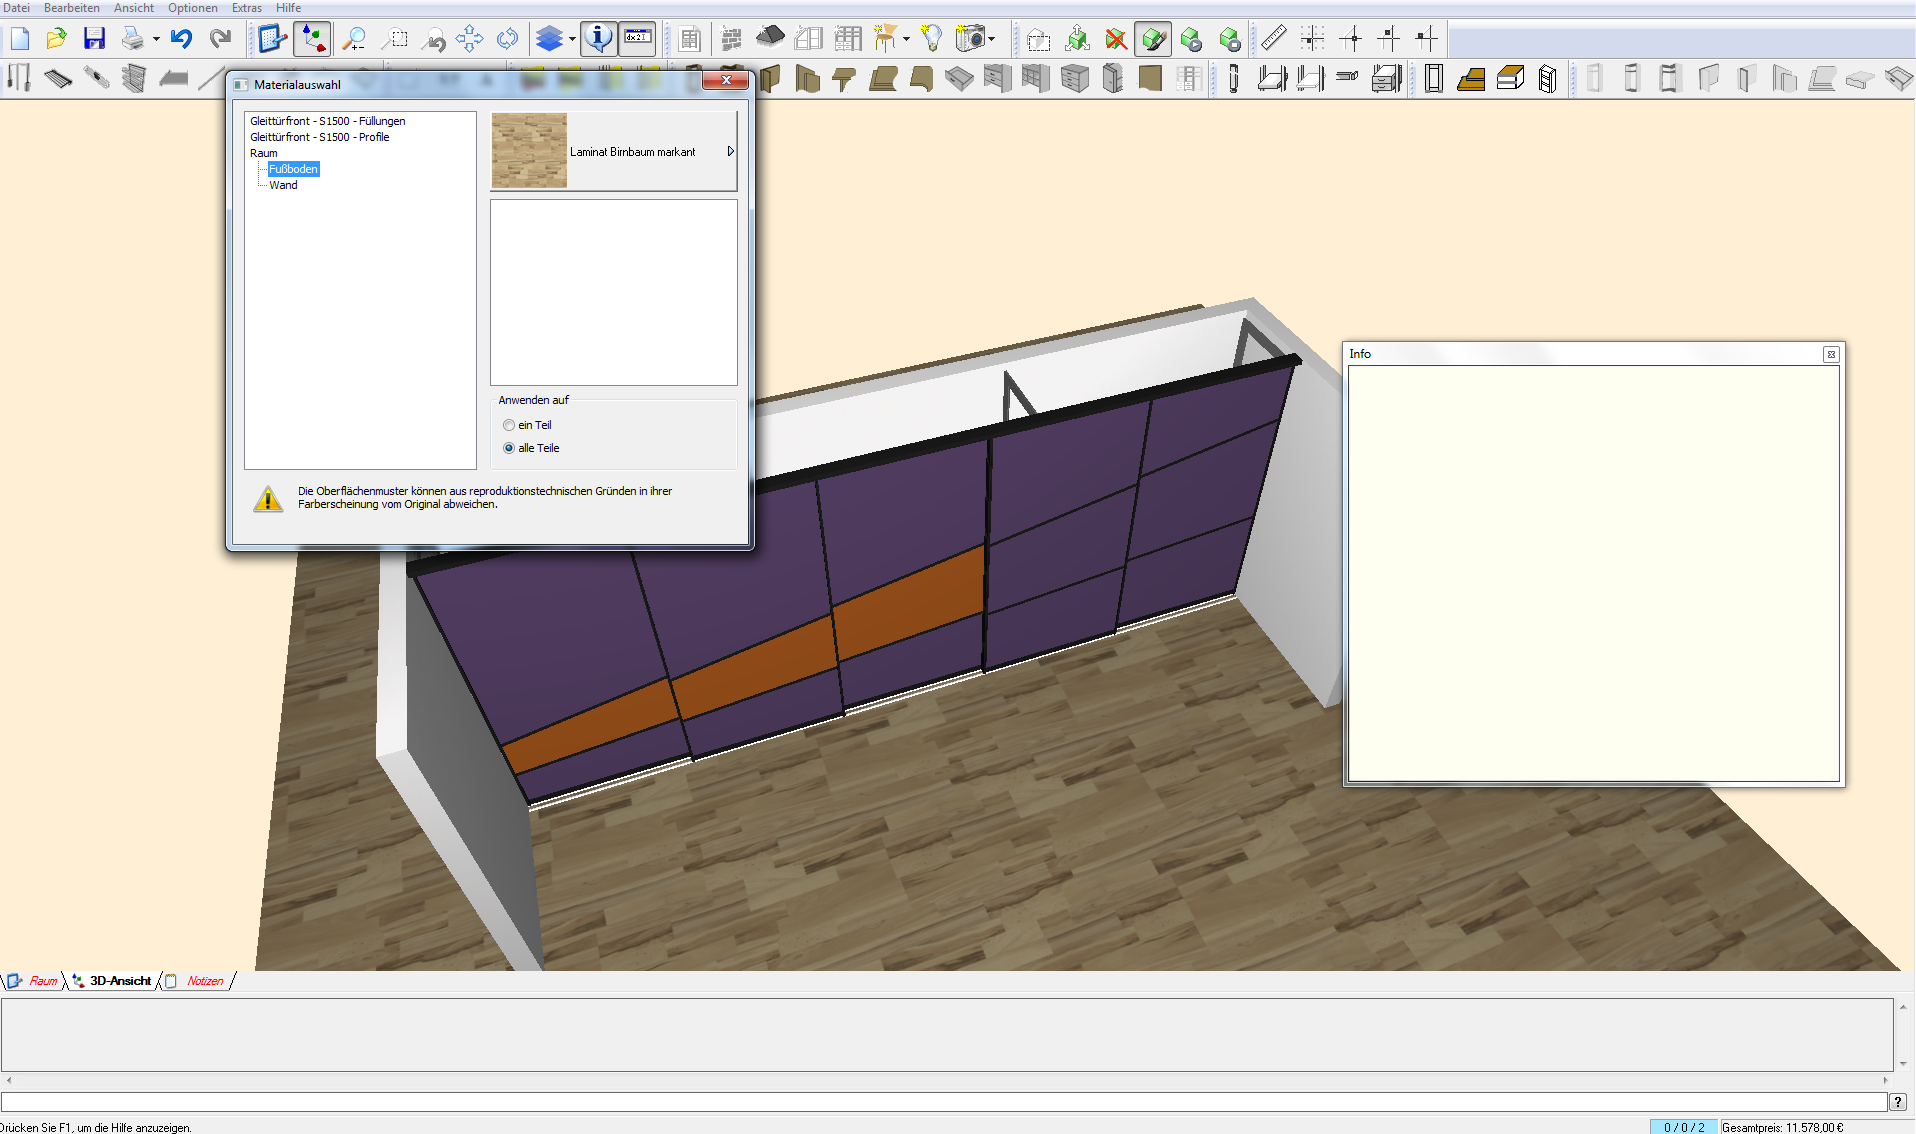Select Wand in the material tree
This screenshot has height=1134, width=1916.
[283, 185]
